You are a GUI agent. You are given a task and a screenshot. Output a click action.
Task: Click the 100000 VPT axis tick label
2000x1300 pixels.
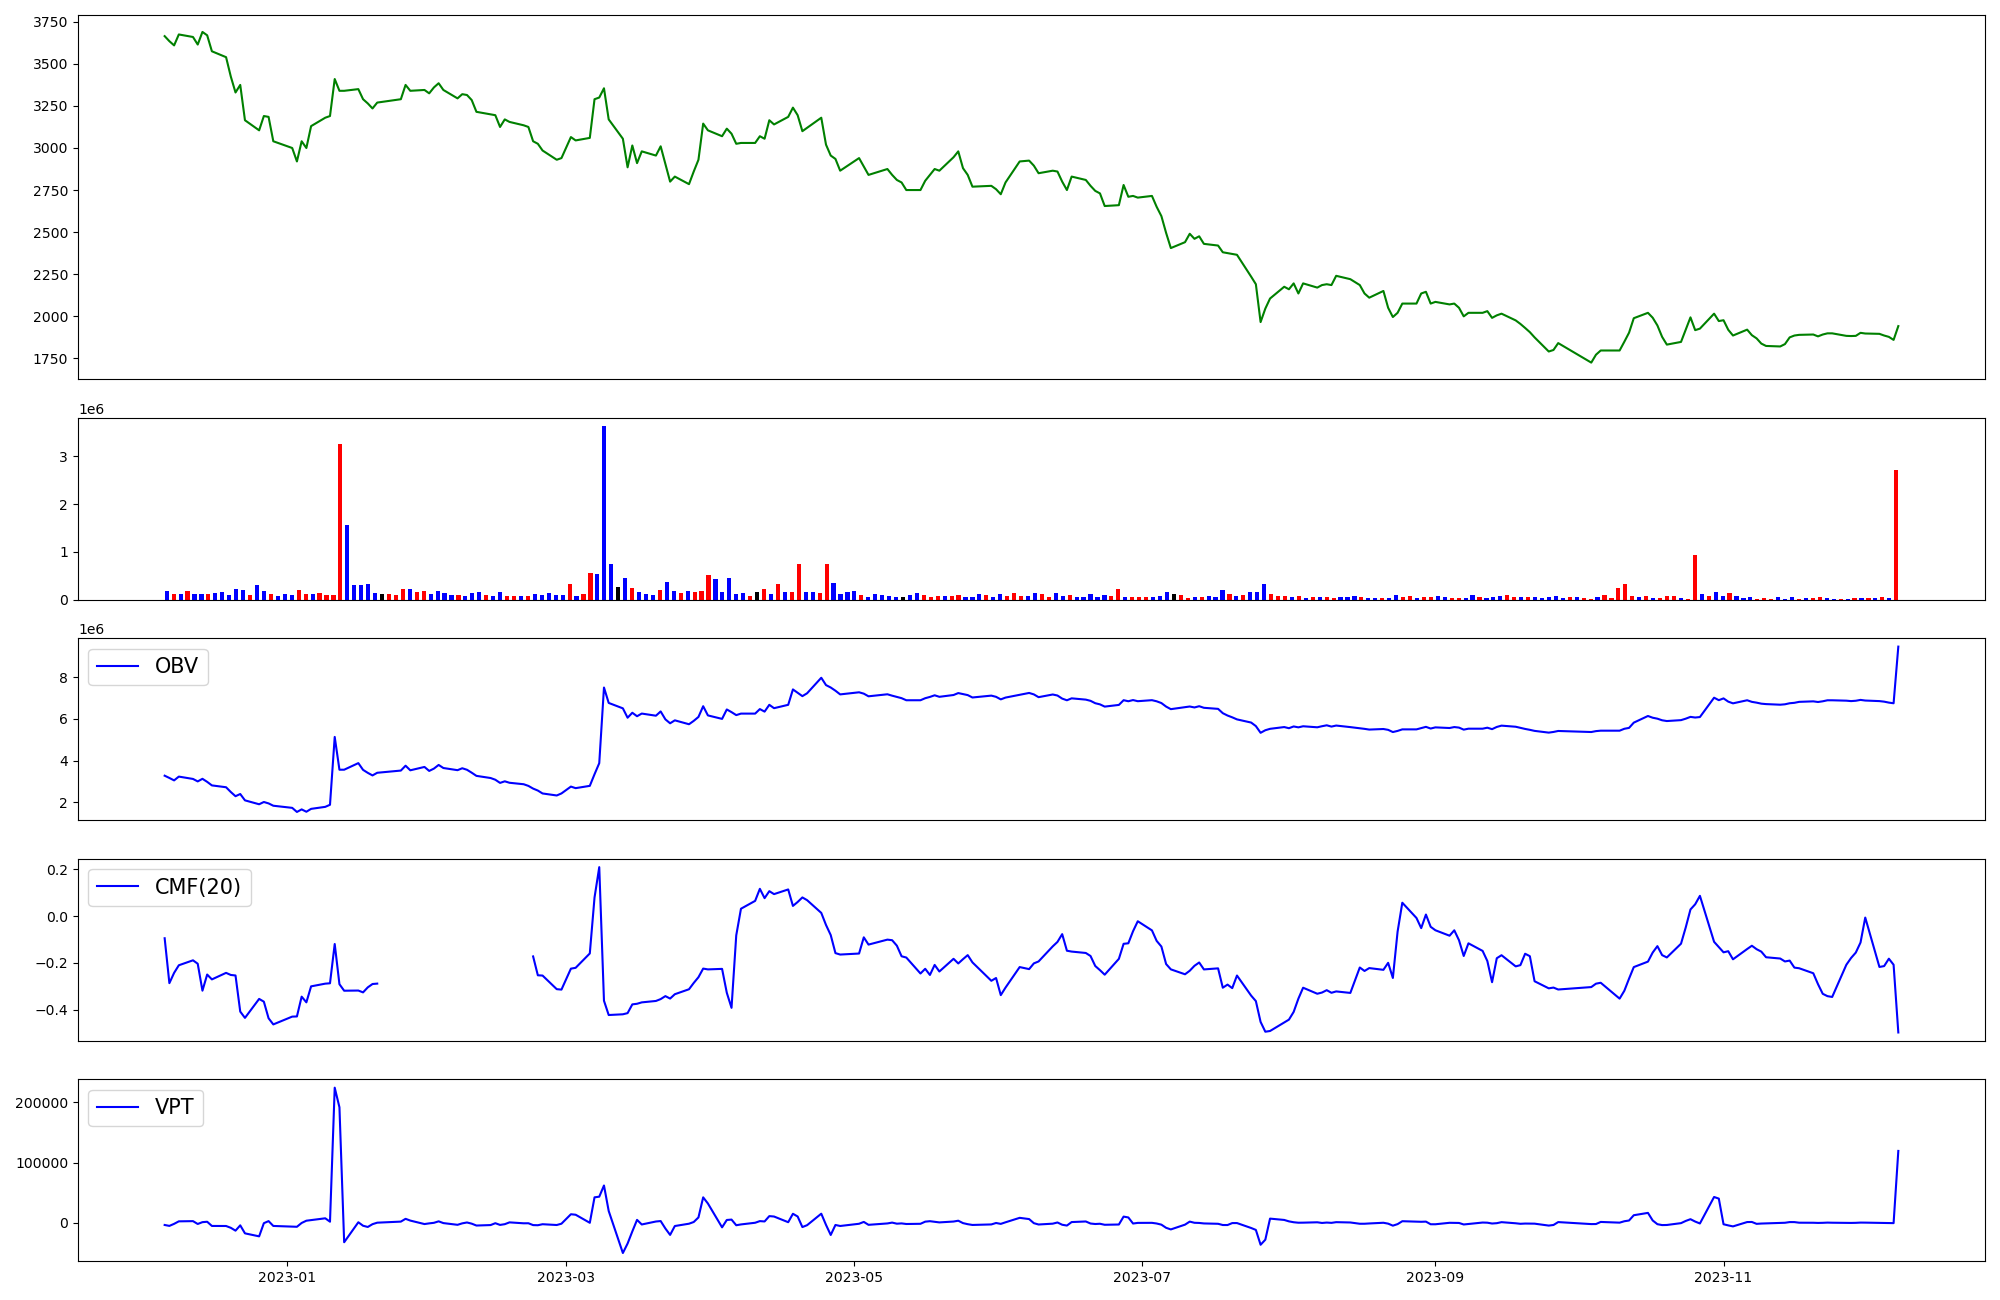pos(42,1163)
